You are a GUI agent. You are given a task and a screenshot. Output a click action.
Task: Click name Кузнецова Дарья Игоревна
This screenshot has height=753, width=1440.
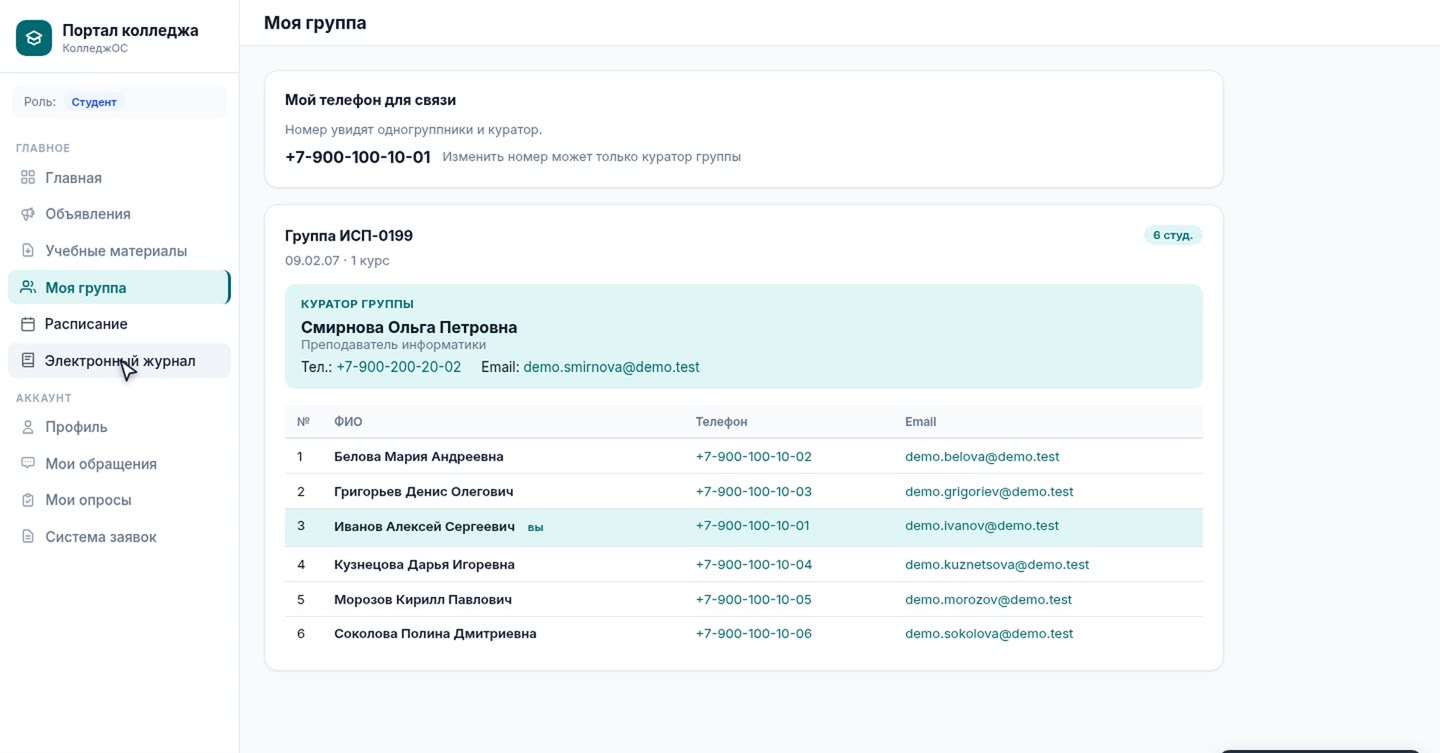point(424,564)
